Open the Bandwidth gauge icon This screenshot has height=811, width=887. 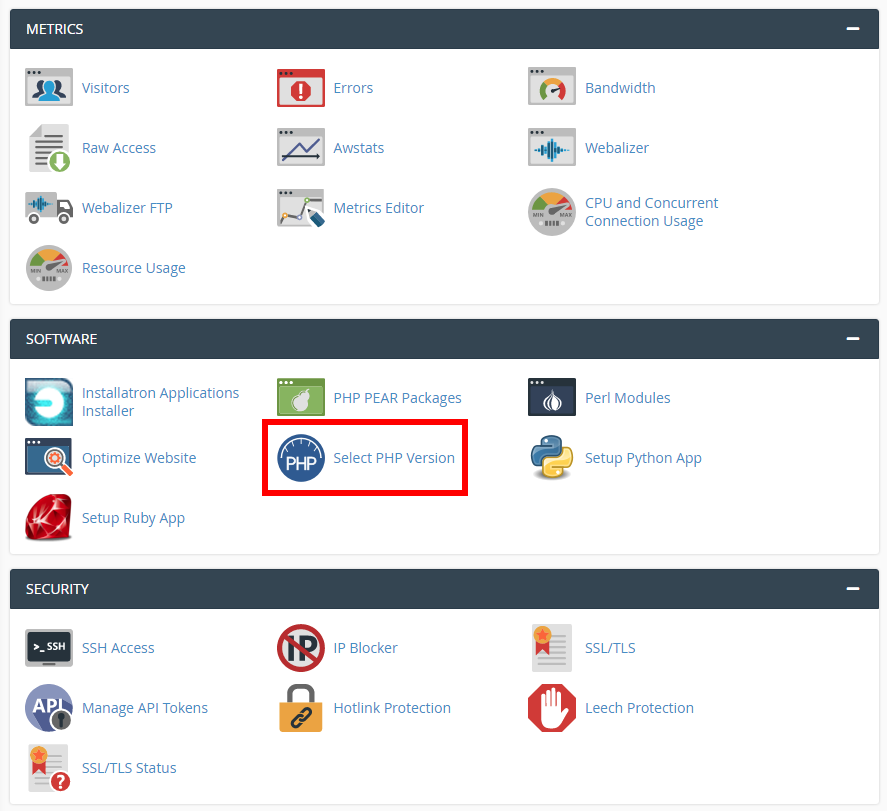click(552, 88)
